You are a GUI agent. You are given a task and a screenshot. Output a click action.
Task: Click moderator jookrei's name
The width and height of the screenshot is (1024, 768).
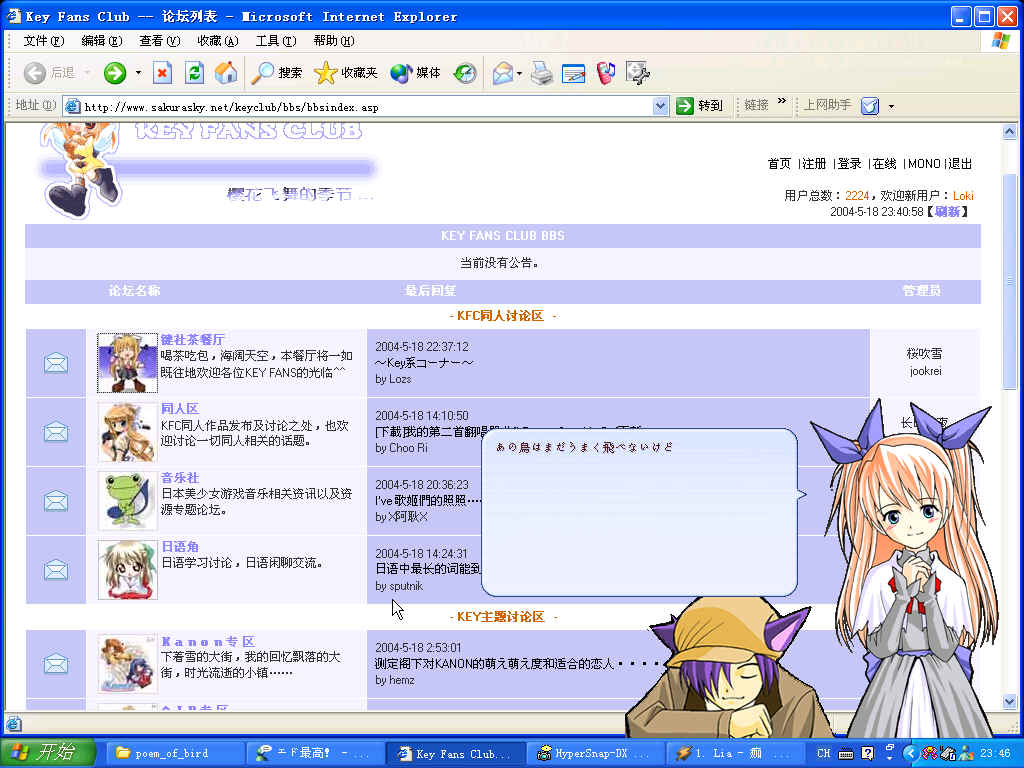925,371
